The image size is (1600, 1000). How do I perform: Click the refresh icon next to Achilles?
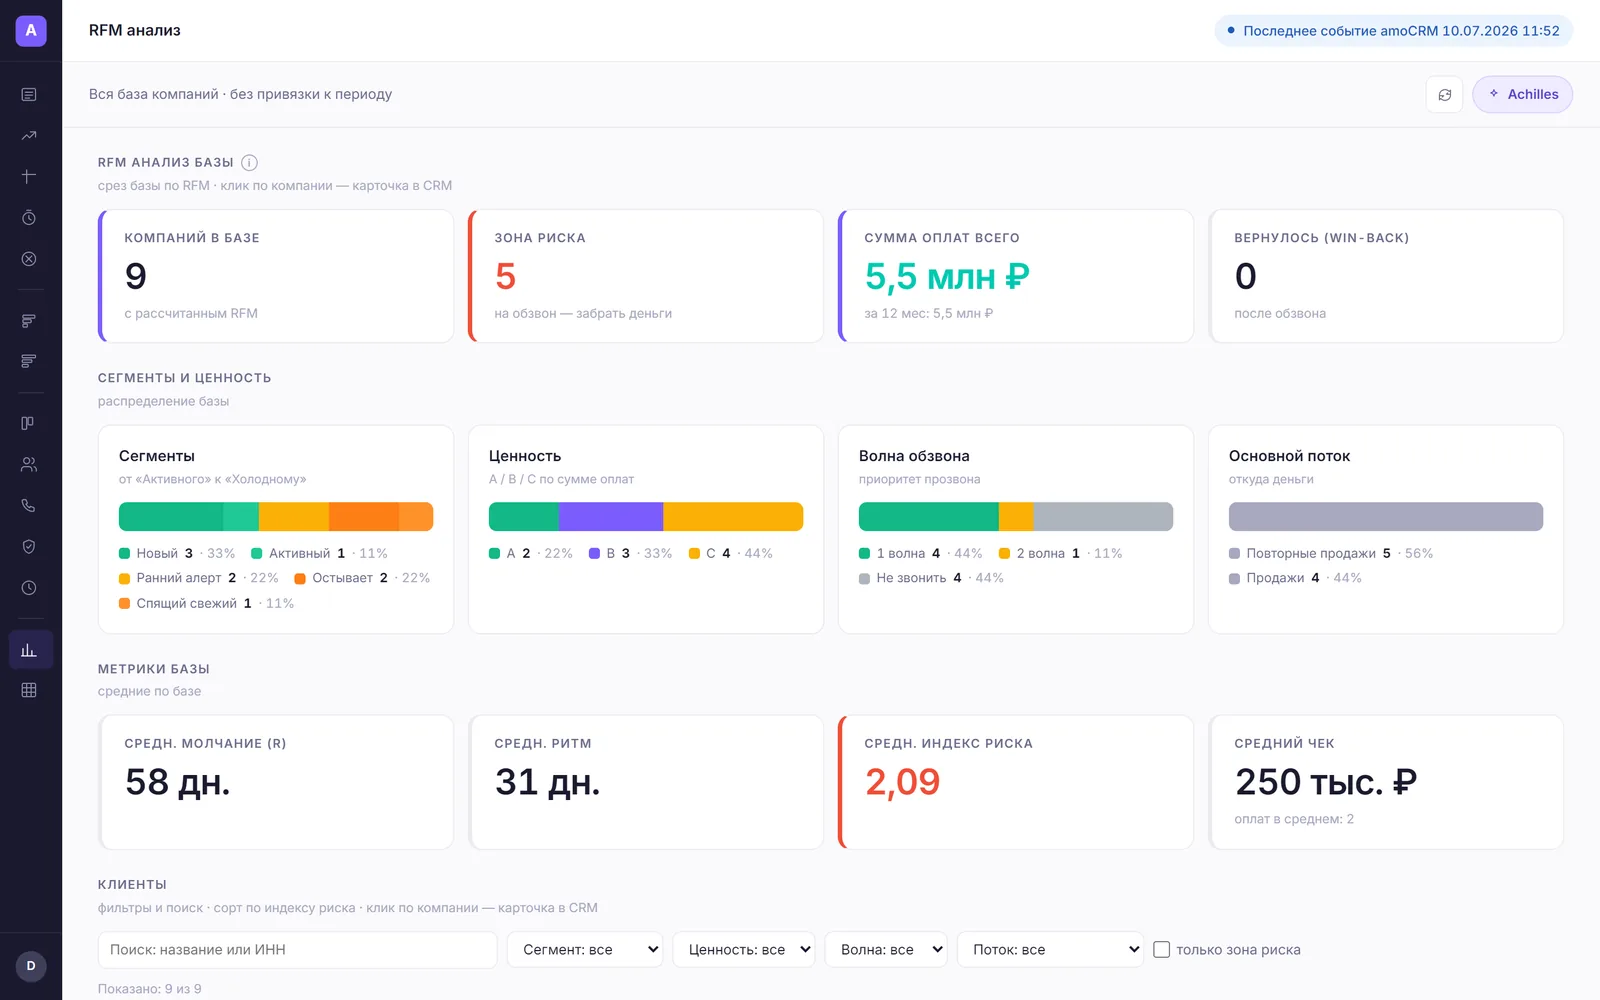click(1444, 94)
